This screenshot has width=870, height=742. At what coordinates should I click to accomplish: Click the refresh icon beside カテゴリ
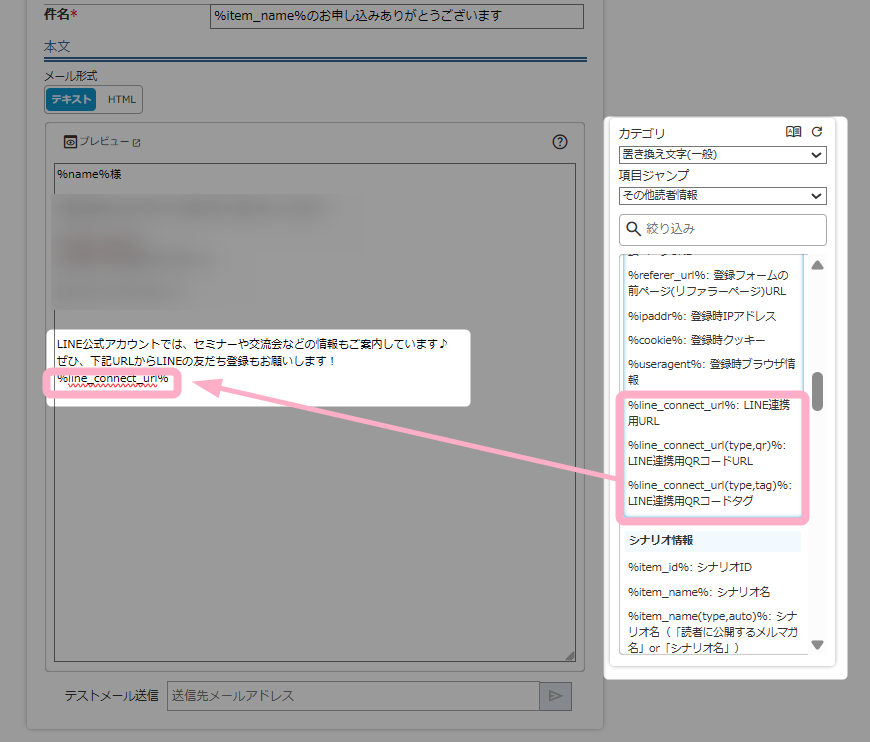point(817,132)
